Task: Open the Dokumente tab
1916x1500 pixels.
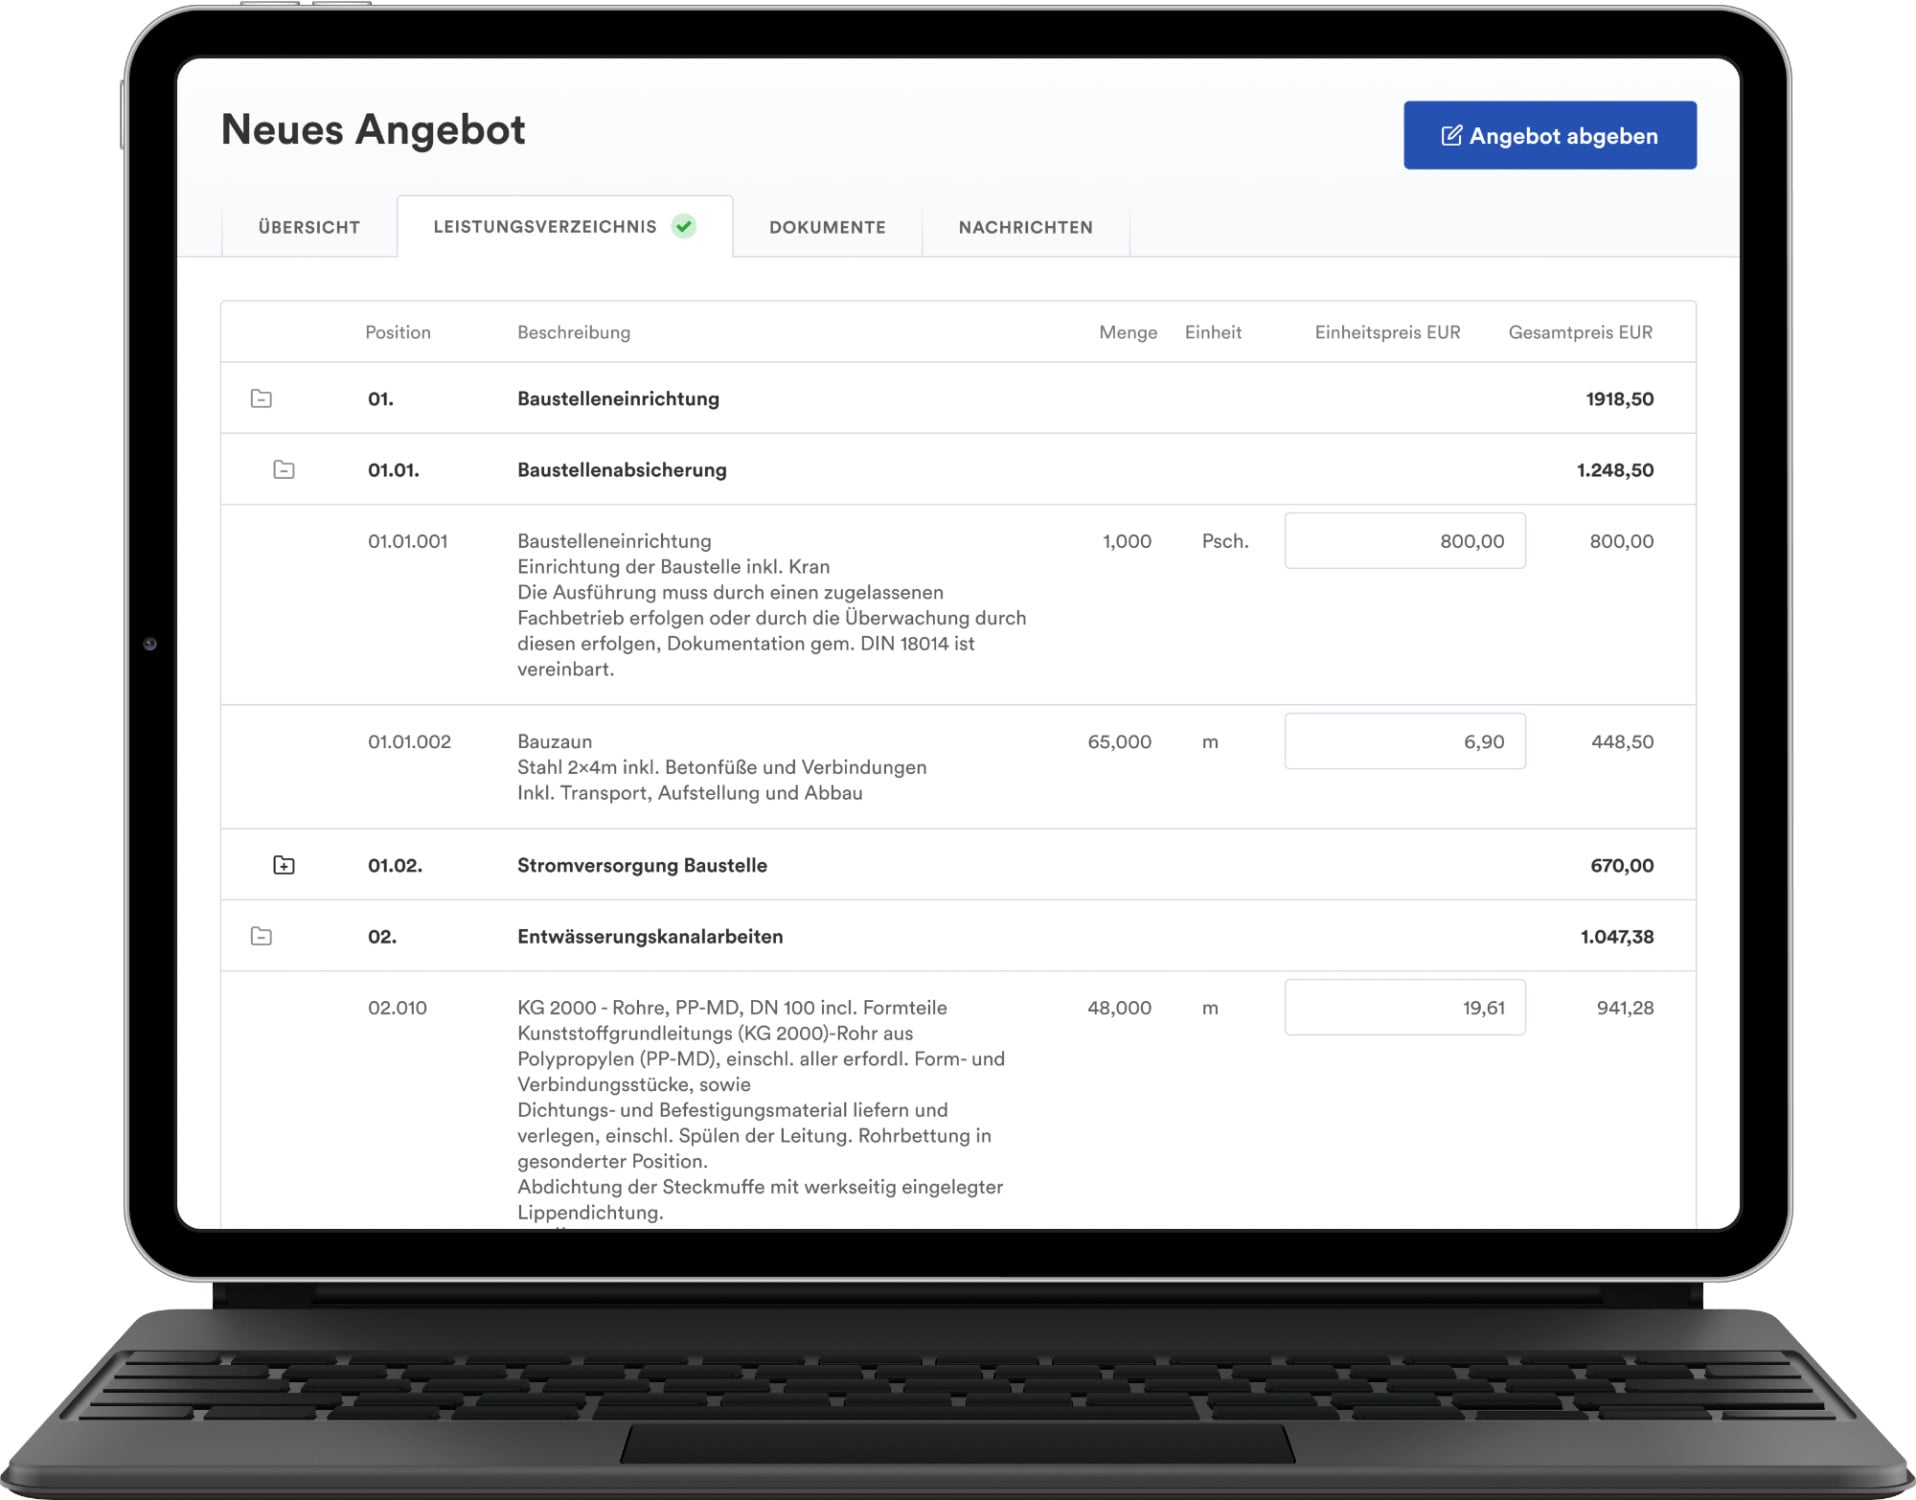Action: [x=827, y=227]
